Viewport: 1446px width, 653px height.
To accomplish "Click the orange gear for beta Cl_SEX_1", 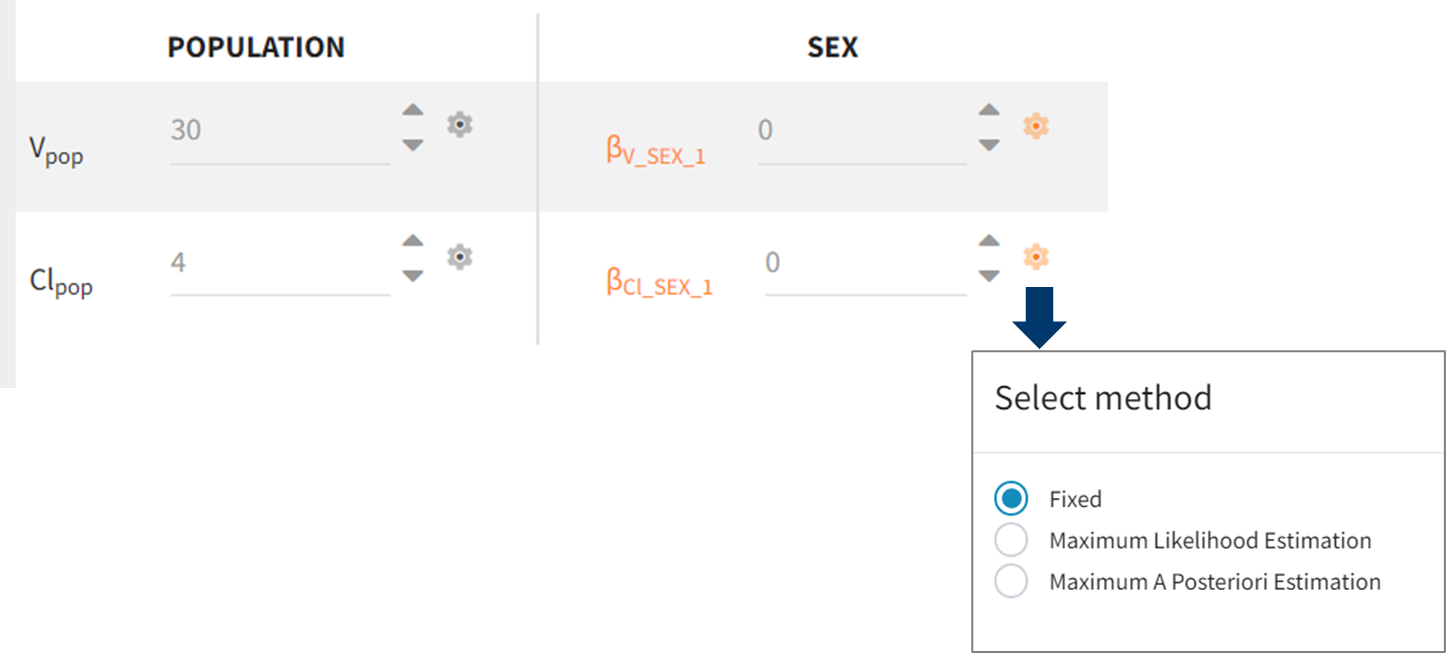I will 1036,257.
